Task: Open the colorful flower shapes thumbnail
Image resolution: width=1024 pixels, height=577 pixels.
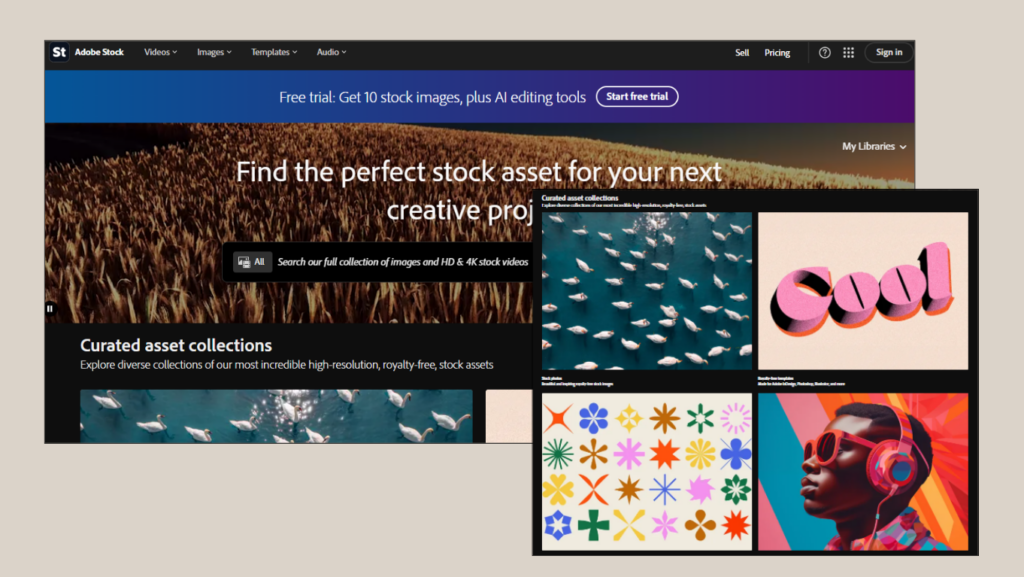Action: [647, 471]
